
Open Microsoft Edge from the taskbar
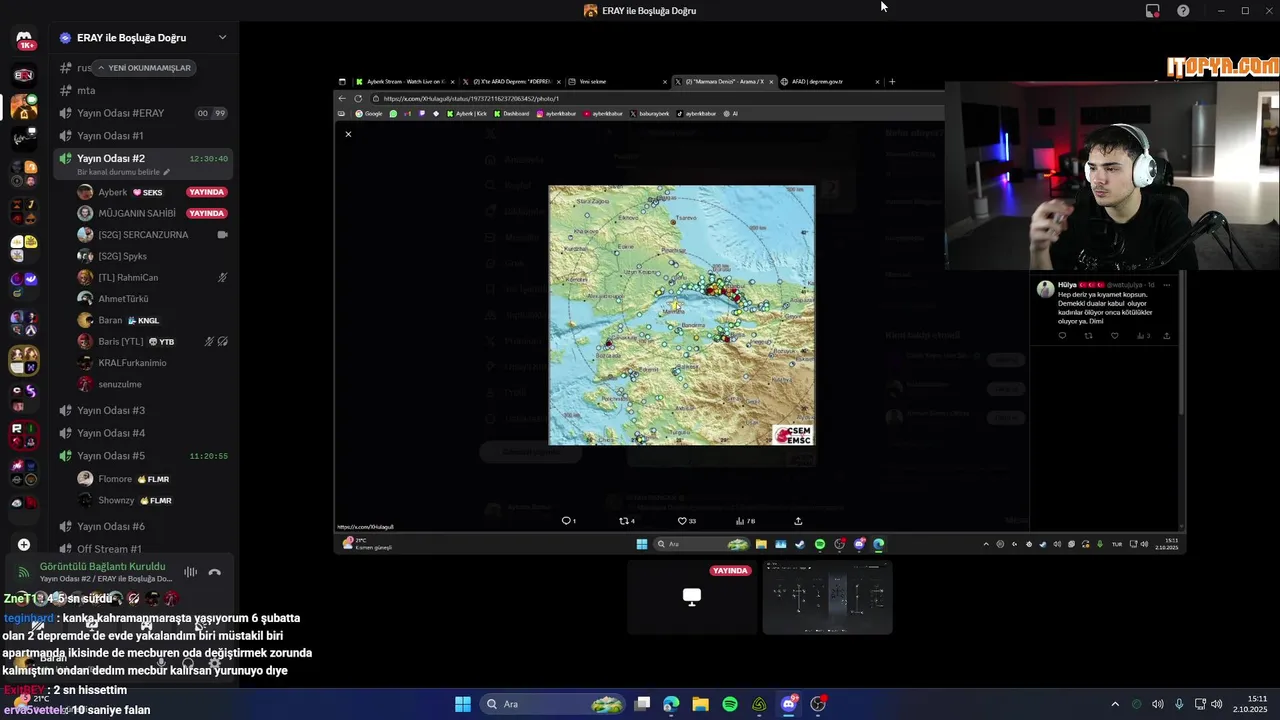671,704
